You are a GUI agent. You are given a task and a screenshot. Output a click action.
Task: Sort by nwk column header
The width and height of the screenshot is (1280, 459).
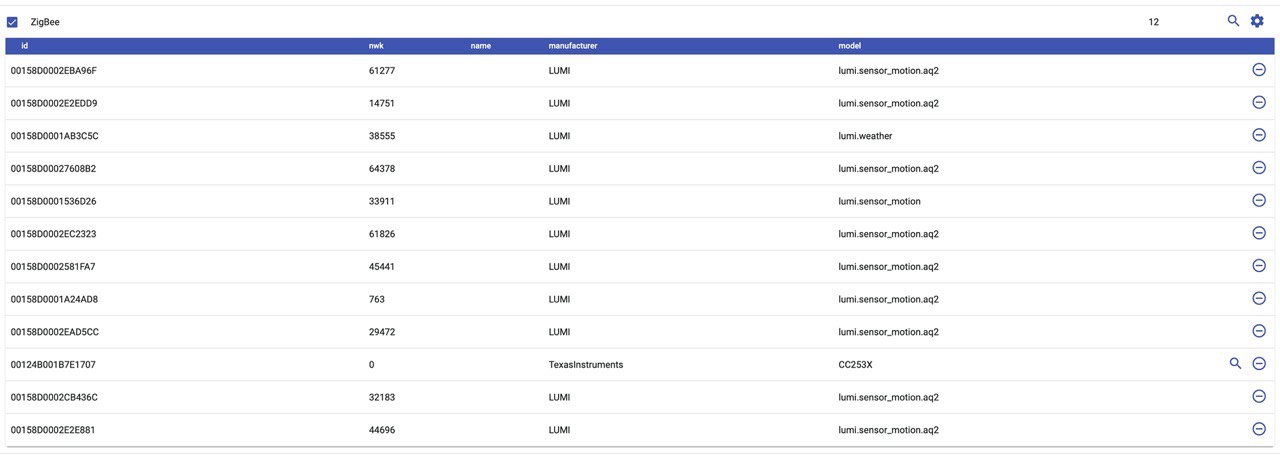point(377,46)
